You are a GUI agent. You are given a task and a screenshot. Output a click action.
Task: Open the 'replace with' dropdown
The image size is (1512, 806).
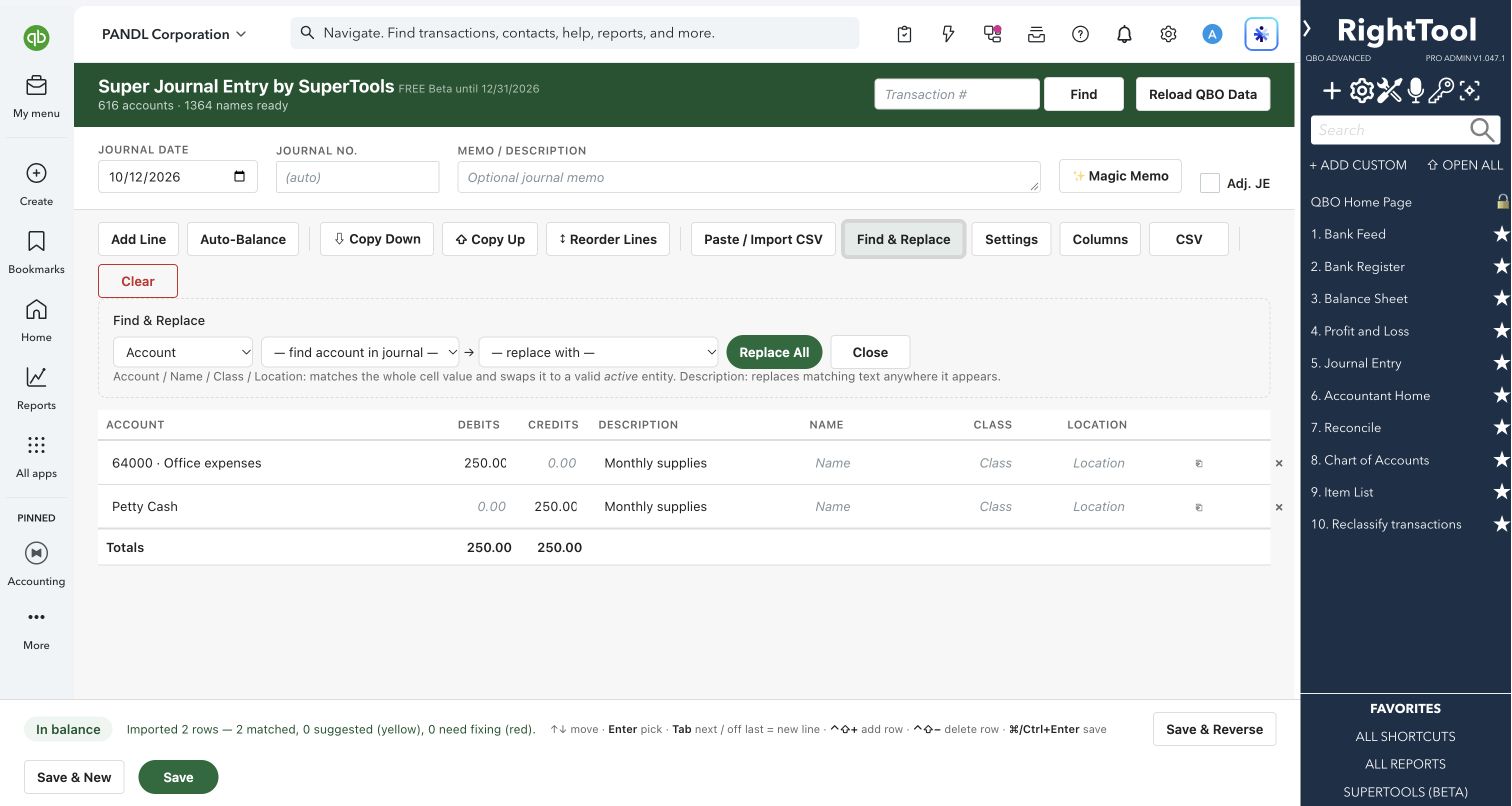[x=598, y=352]
